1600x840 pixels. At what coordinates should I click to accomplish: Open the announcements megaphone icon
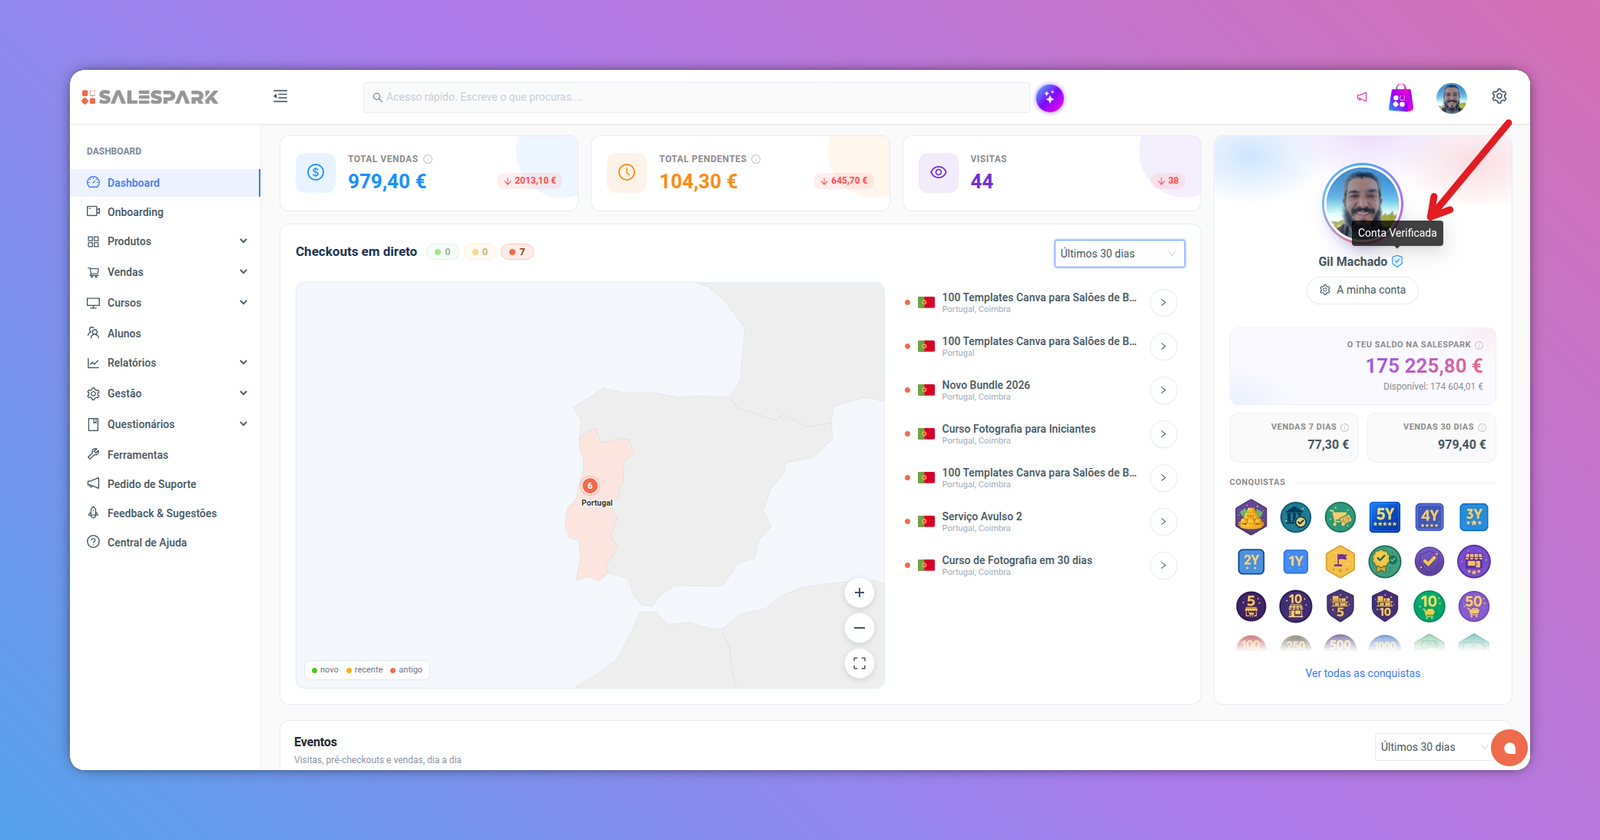tap(1362, 97)
